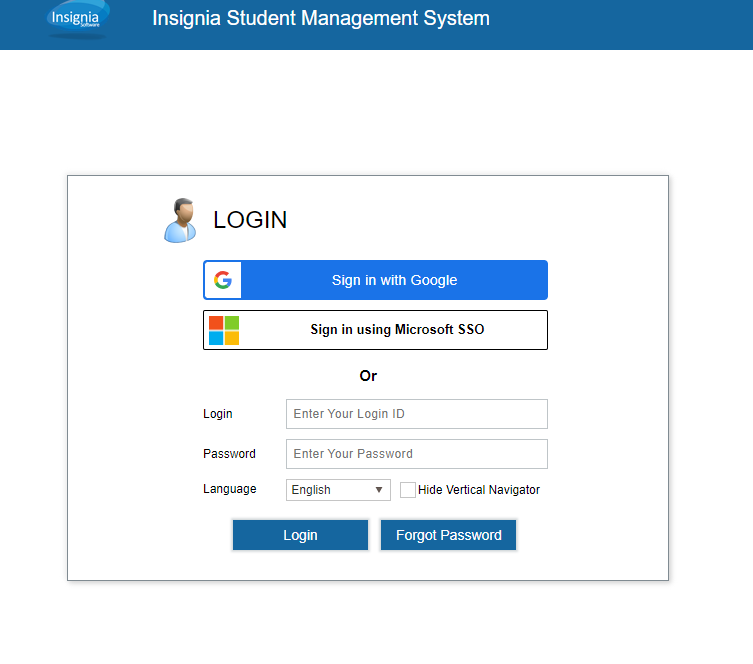Click the Hide Vertical Navigator label text

(479, 490)
